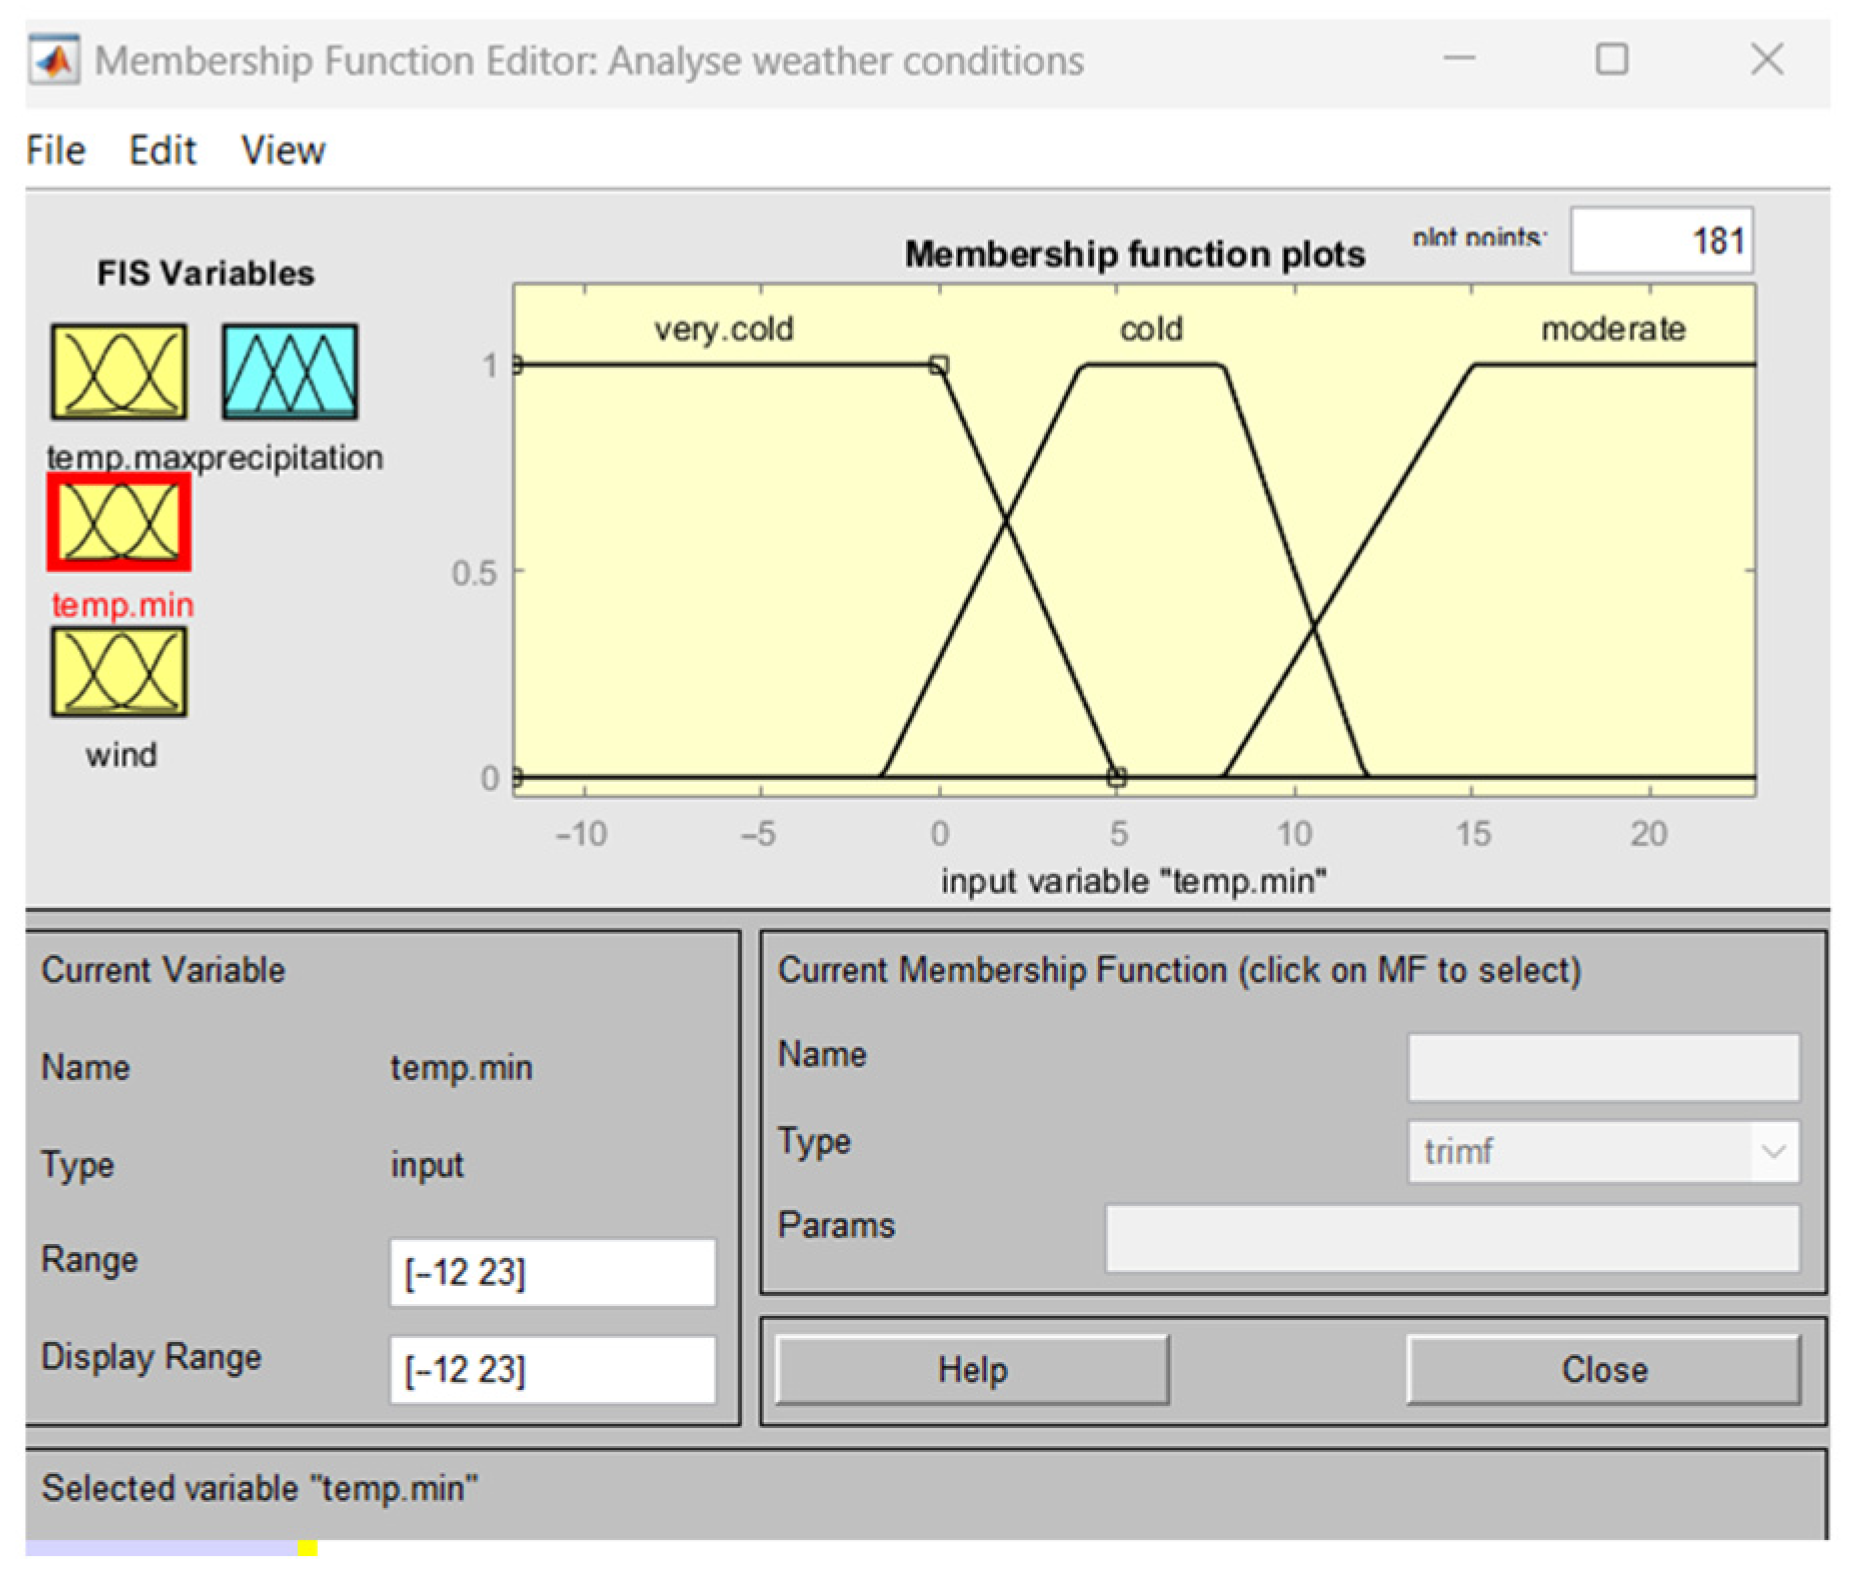Open the View menu
The height and width of the screenshot is (1586, 1855).
click(x=283, y=151)
